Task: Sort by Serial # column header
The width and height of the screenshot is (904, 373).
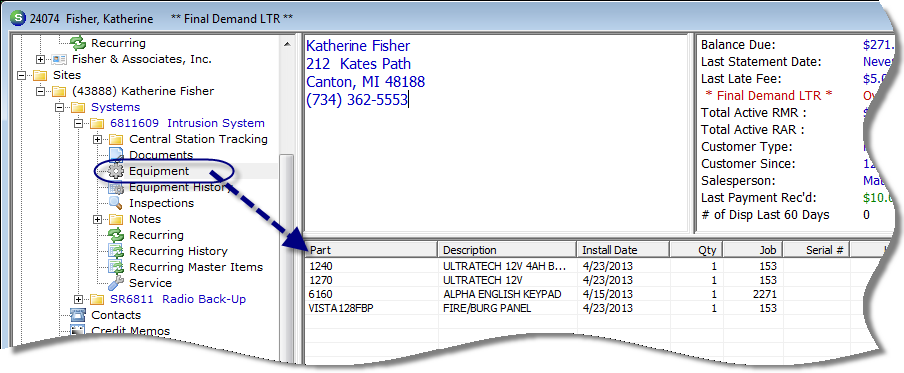Action: click(x=816, y=250)
